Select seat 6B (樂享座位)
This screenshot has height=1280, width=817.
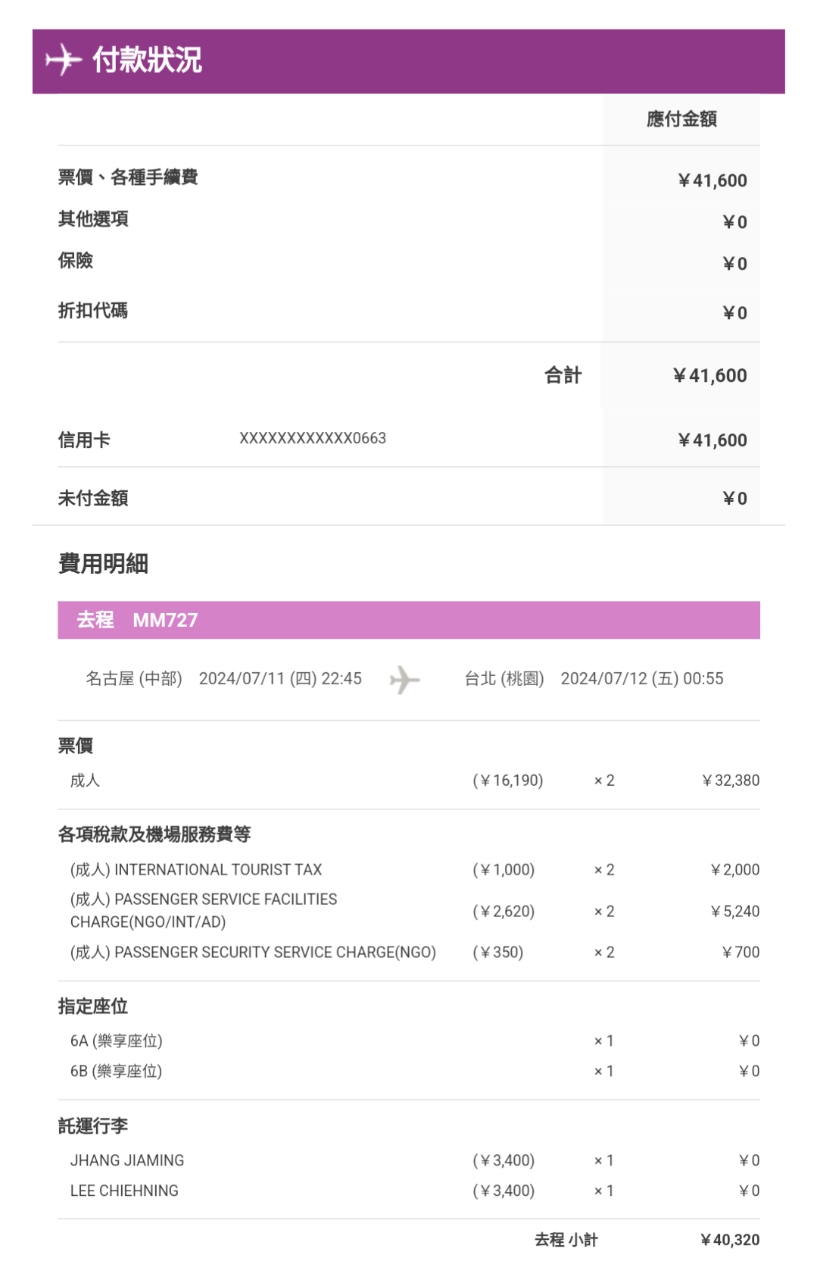pyautogui.click(x=116, y=1071)
